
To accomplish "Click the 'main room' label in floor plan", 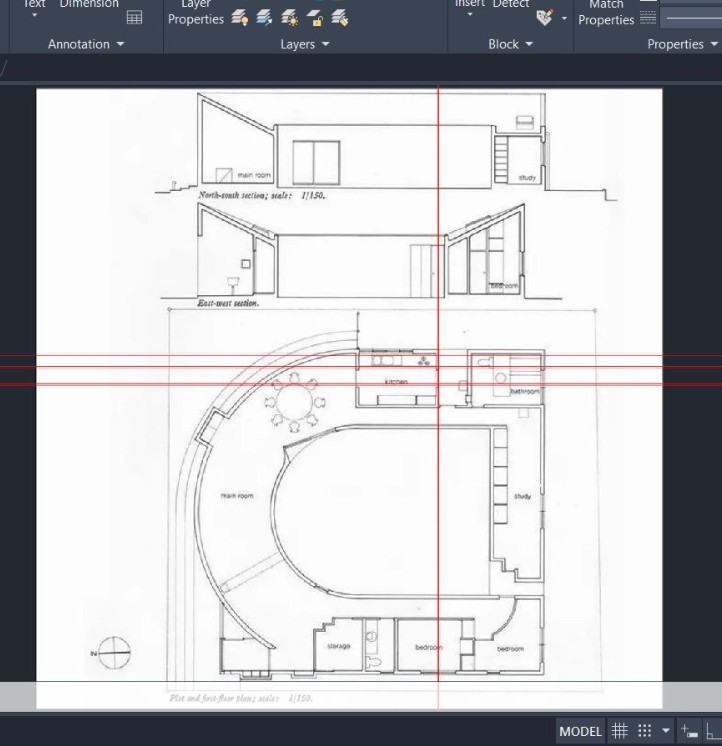I will (237, 496).
